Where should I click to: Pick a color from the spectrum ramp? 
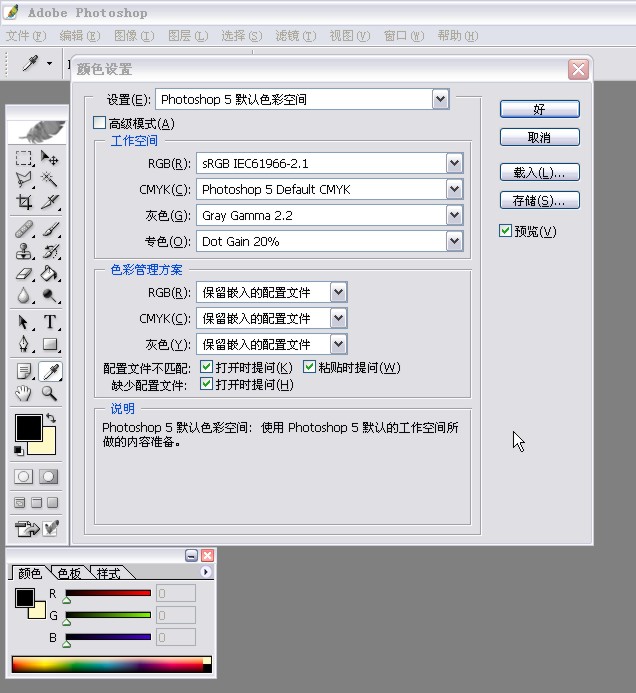coord(111,664)
